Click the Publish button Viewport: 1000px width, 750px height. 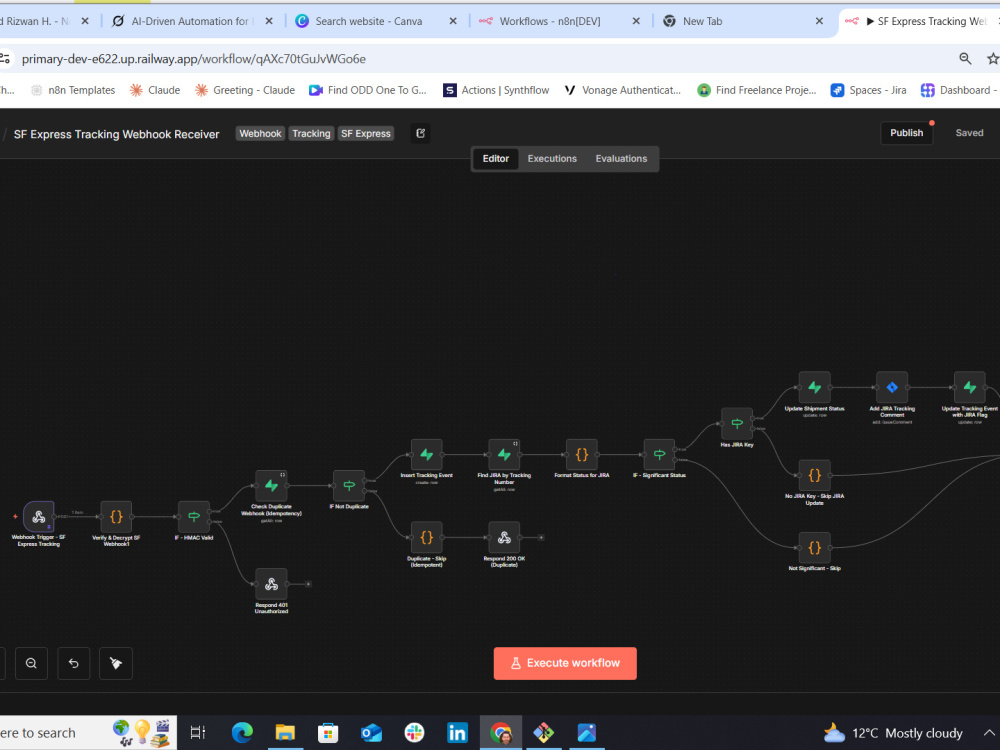pyautogui.click(x=906, y=133)
